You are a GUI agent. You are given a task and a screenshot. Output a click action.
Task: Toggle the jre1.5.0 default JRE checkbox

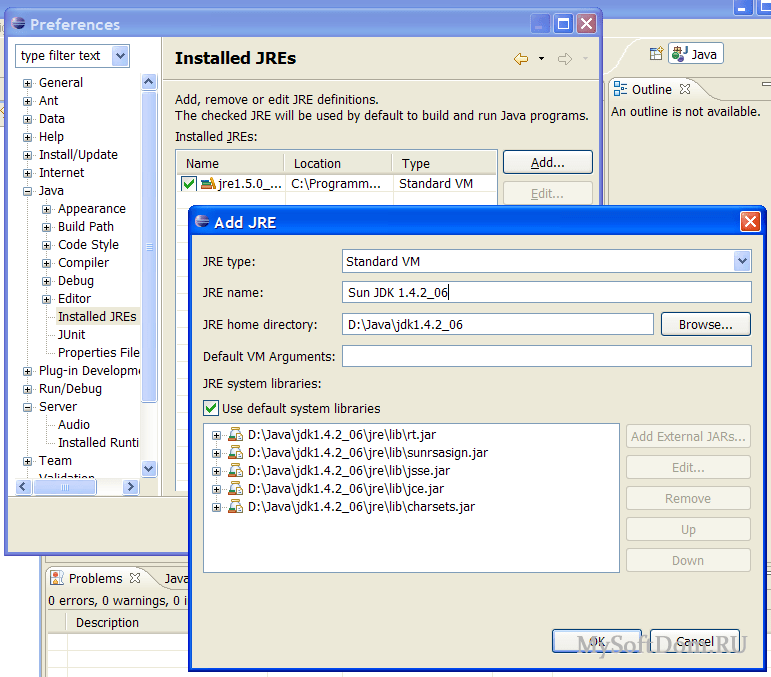pos(188,184)
